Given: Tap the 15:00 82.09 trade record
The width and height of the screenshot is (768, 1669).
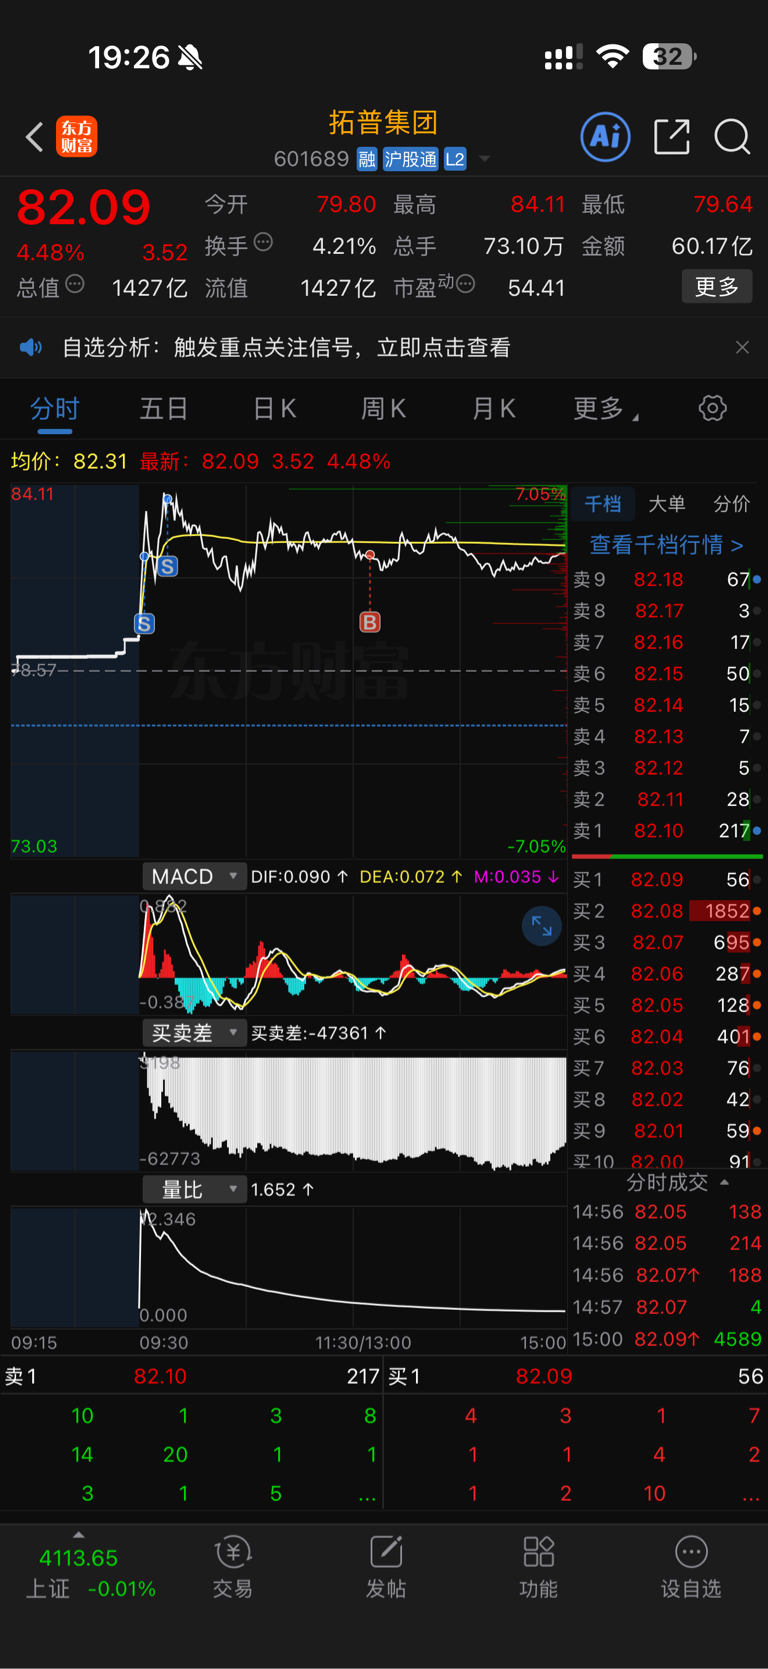Looking at the screenshot, I should coord(667,1339).
